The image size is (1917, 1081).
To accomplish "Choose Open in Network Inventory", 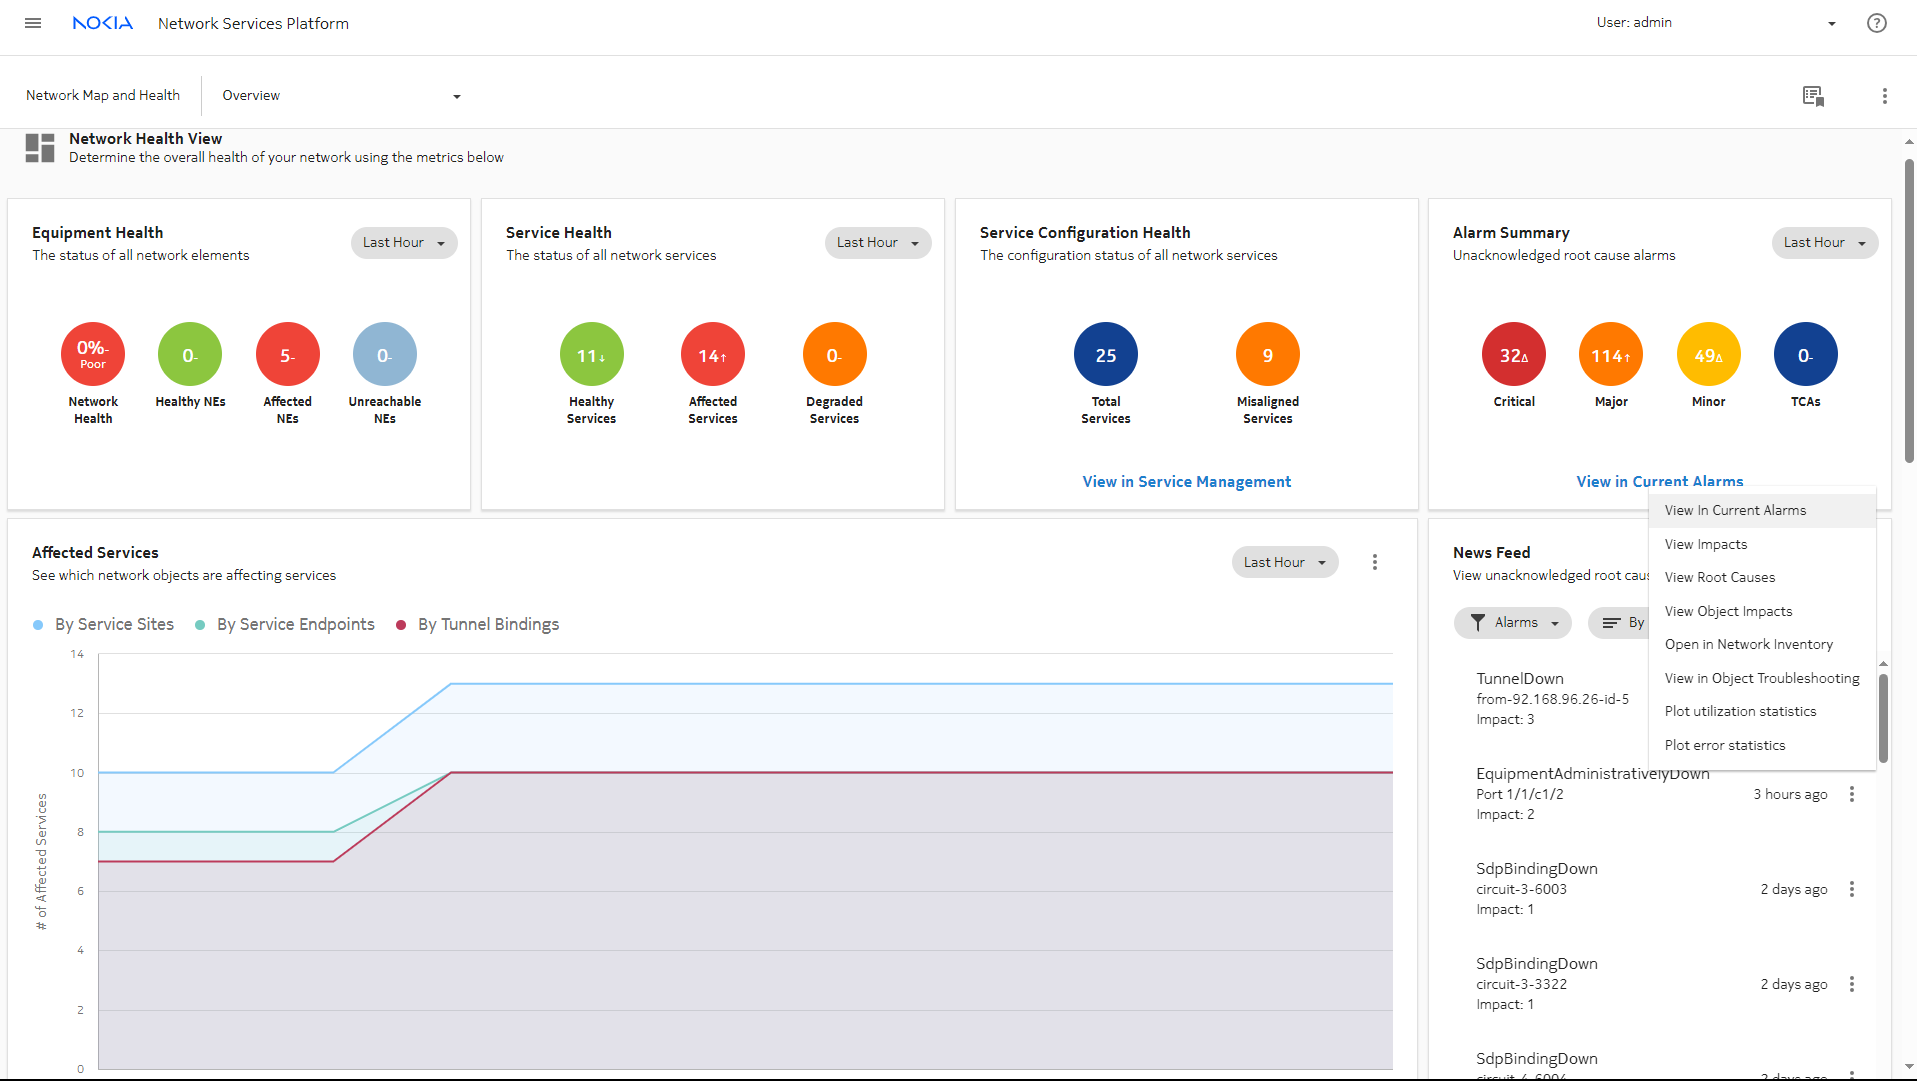I will point(1762,645).
